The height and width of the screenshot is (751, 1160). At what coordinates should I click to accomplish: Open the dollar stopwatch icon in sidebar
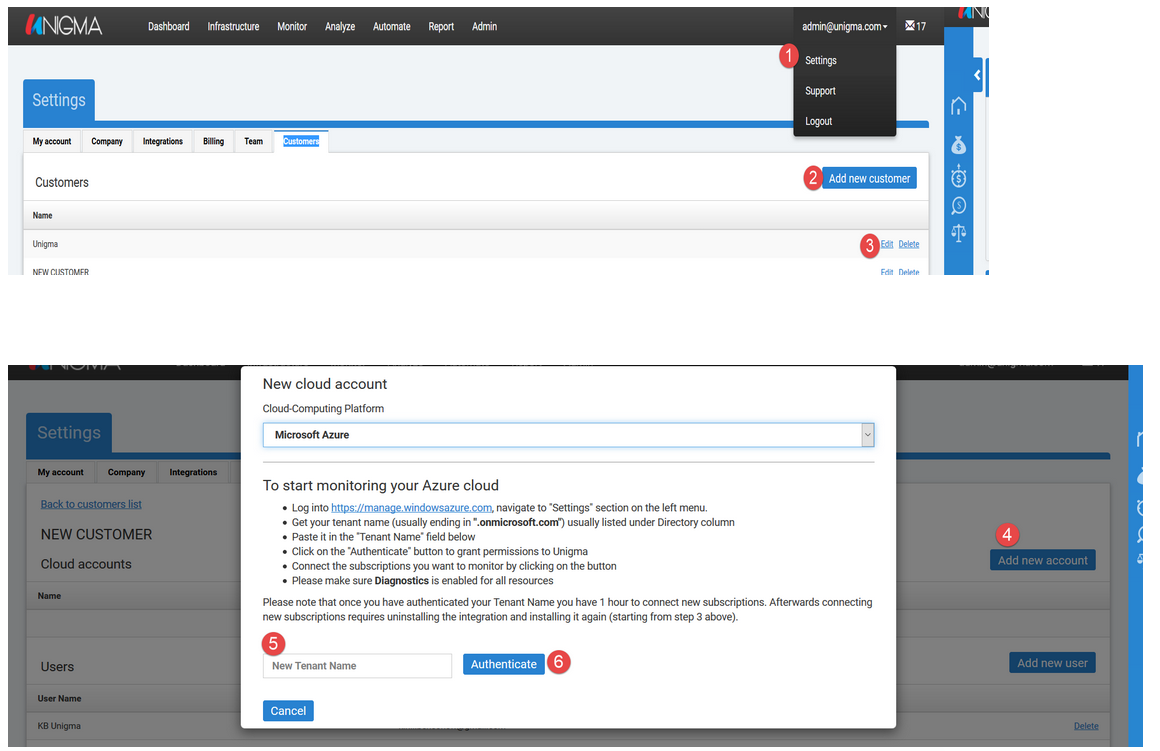(959, 176)
